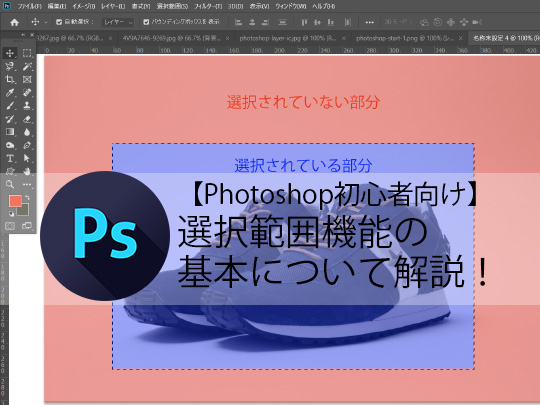Select the Move tool in the toolbox

[x=10, y=53]
